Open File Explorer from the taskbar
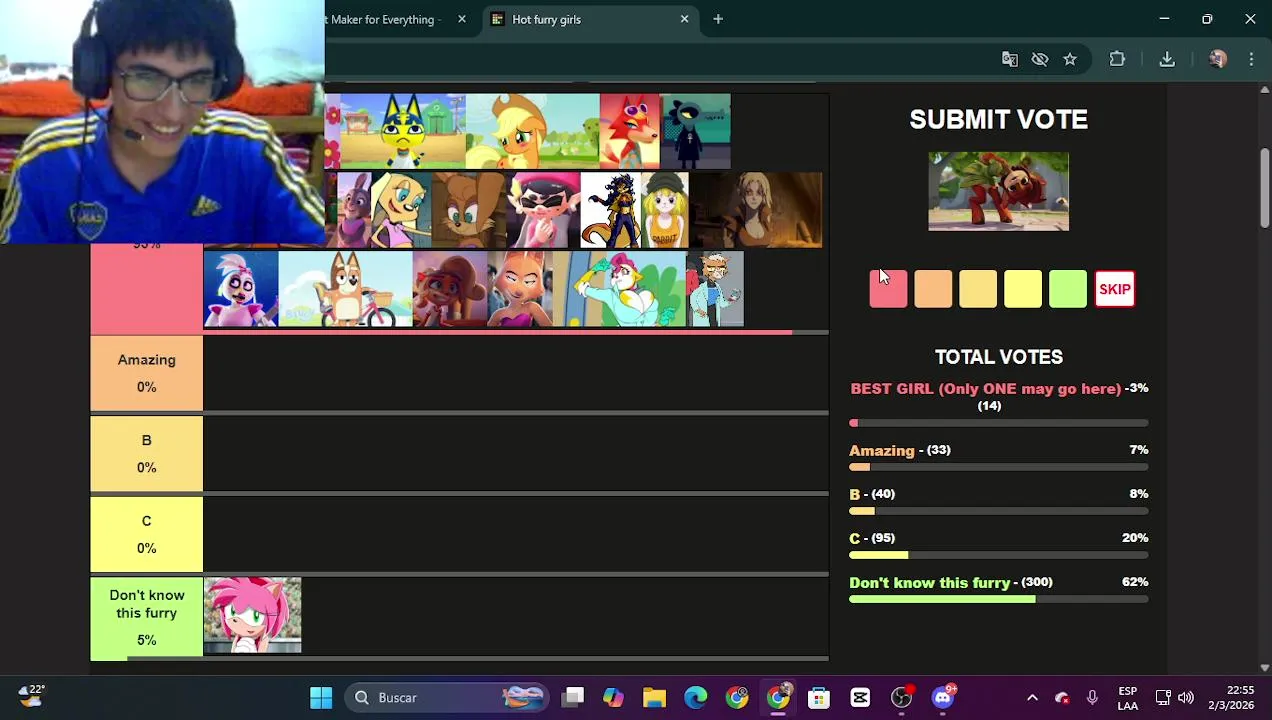Screen dimensions: 1272x720 pyautogui.click(x=654, y=697)
